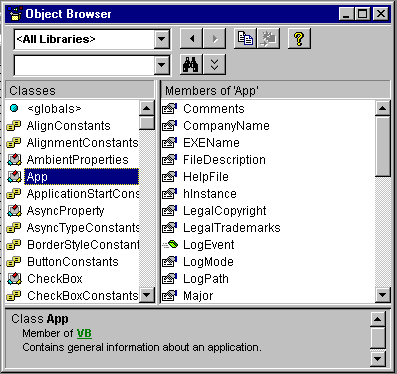Click the AlignConstants enum icon
This screenshot has height=374, width=397.
[x=14, y=126]
